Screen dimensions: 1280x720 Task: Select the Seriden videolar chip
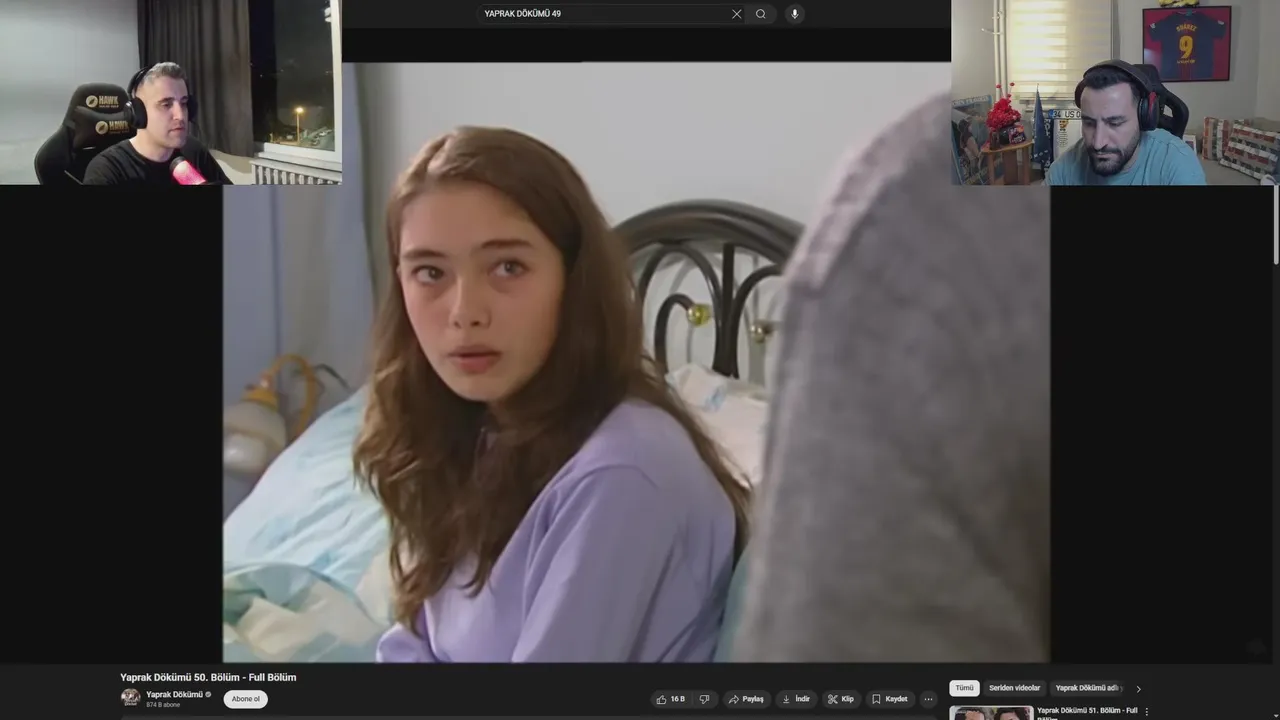pos(1014,688)
